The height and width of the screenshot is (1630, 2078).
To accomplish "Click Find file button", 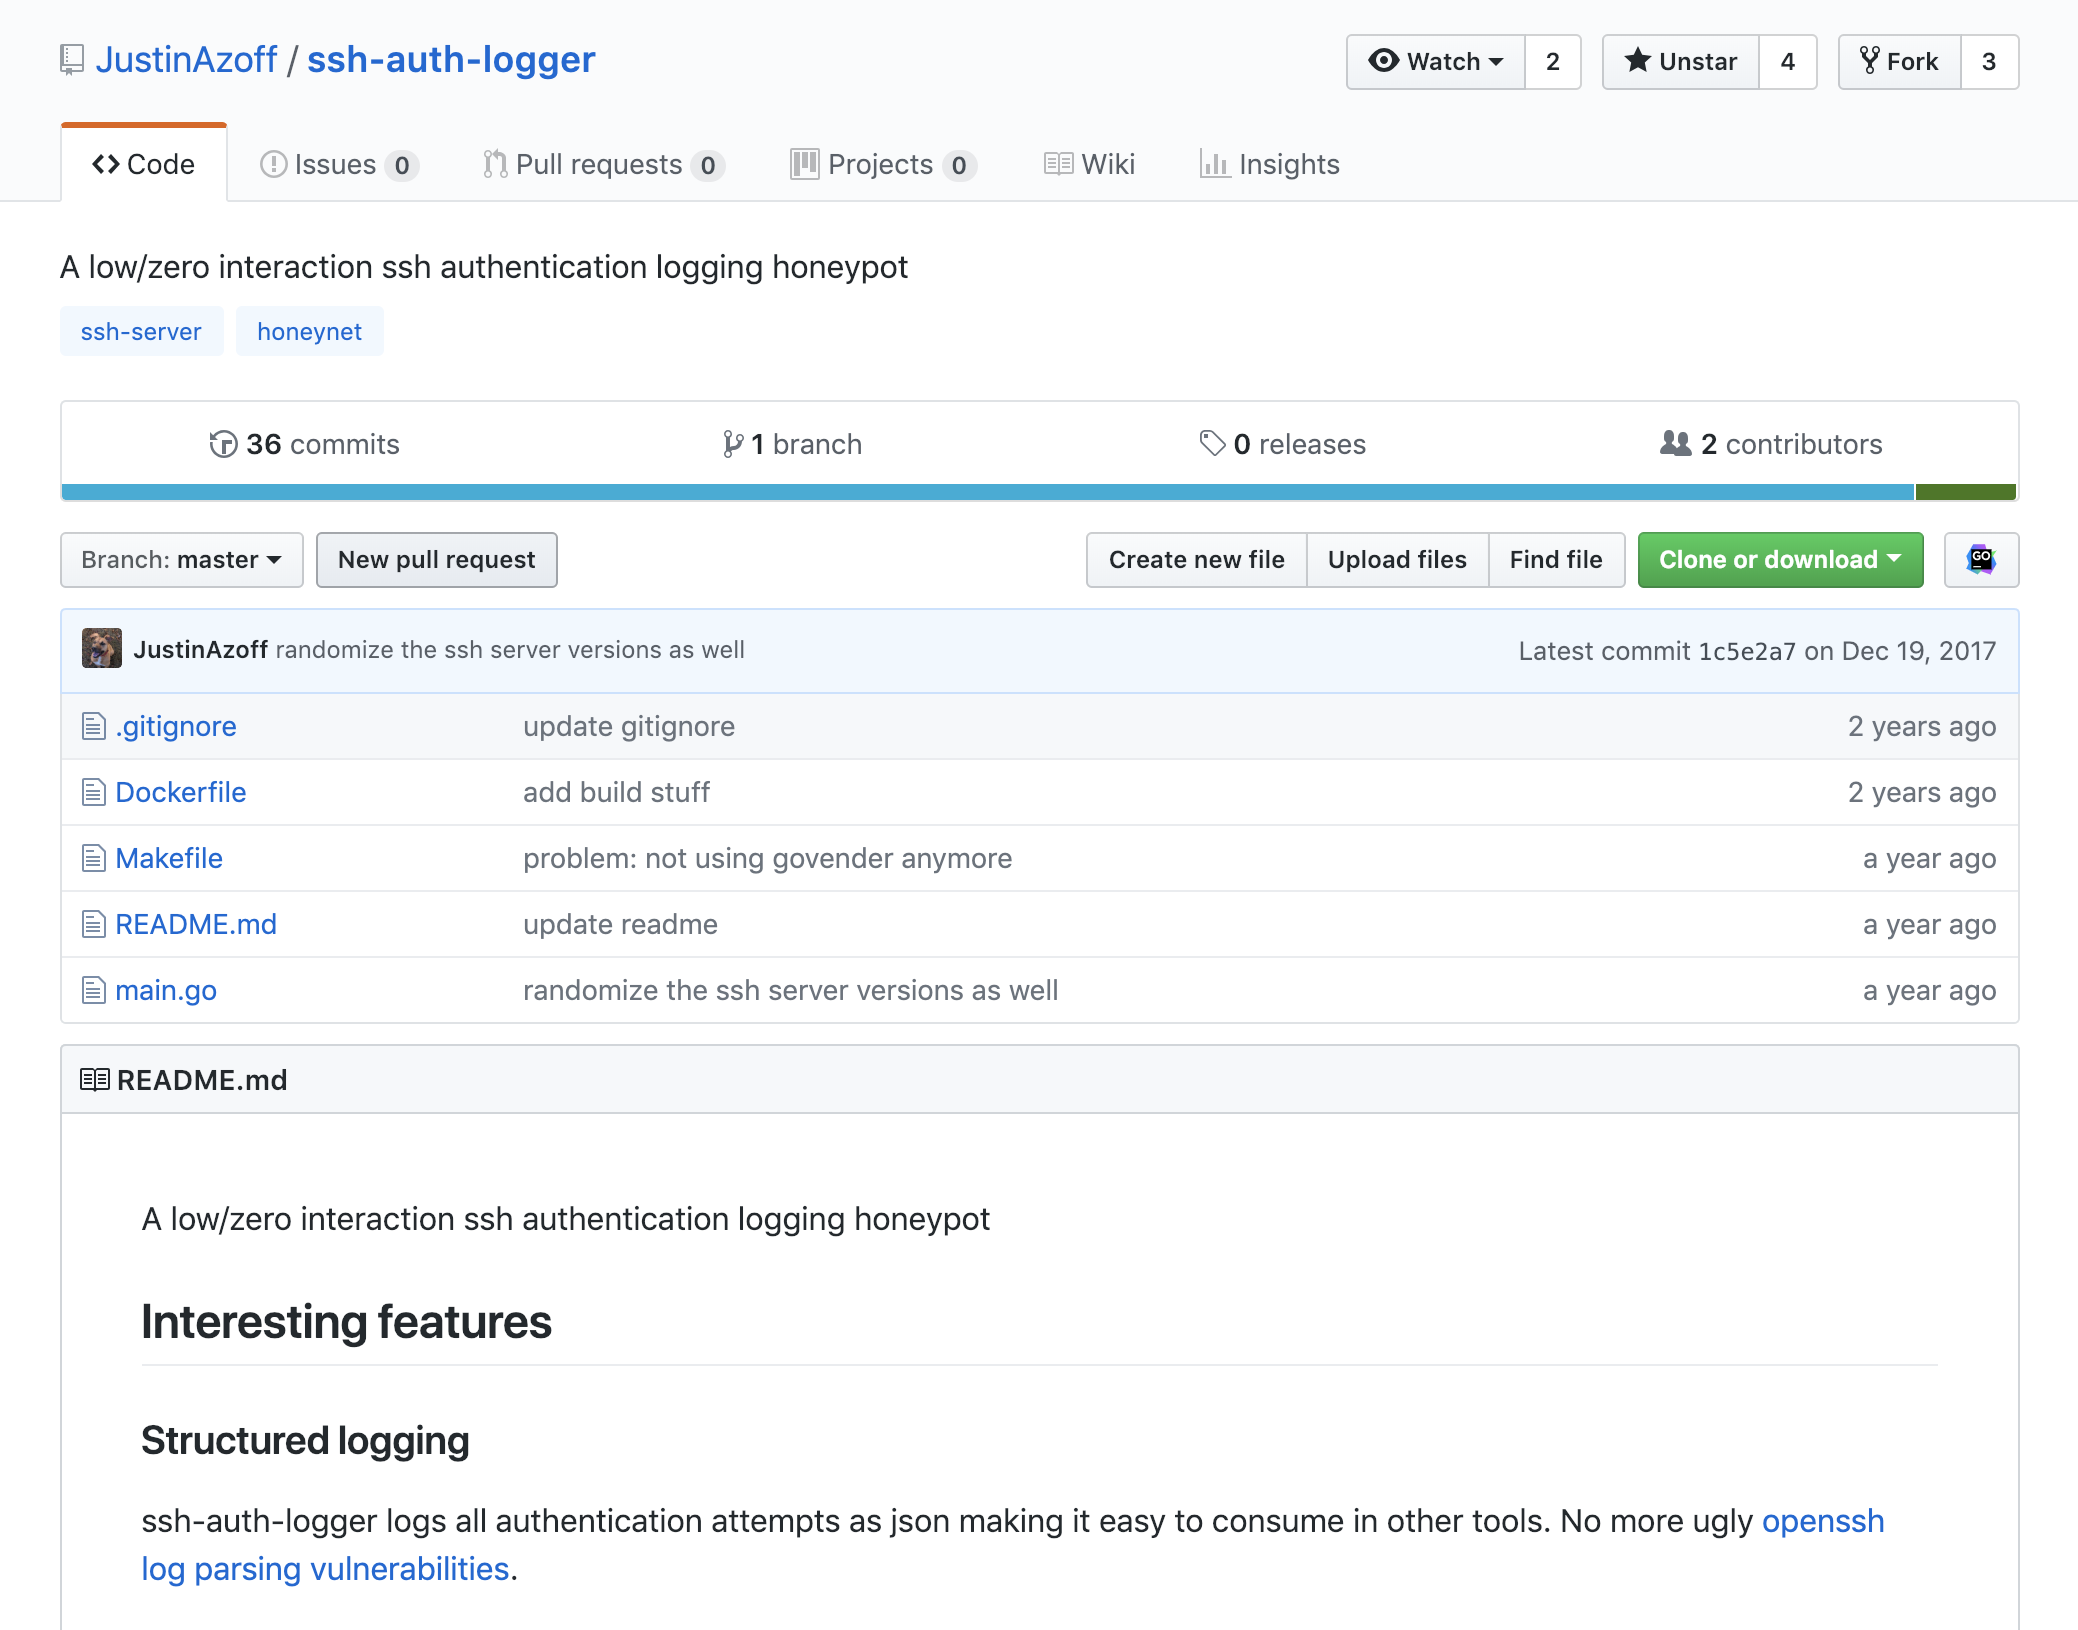I will [1556, 560].
